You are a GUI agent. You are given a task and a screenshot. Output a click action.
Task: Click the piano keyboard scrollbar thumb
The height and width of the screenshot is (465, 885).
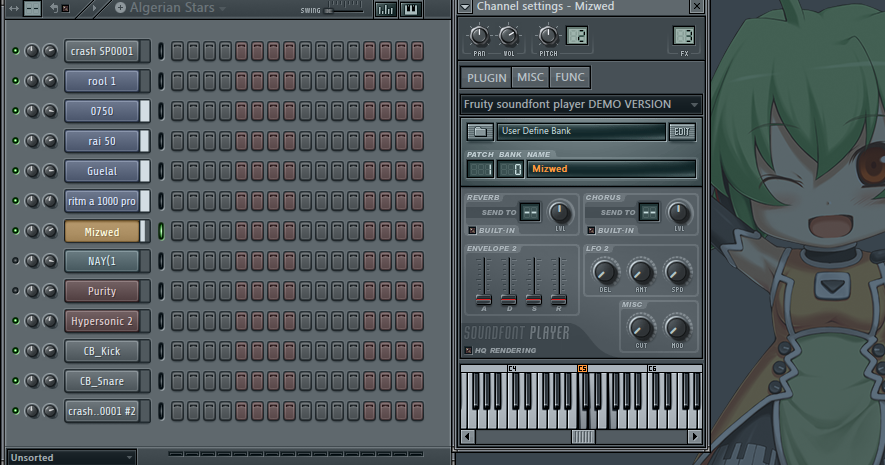[583, 436]
